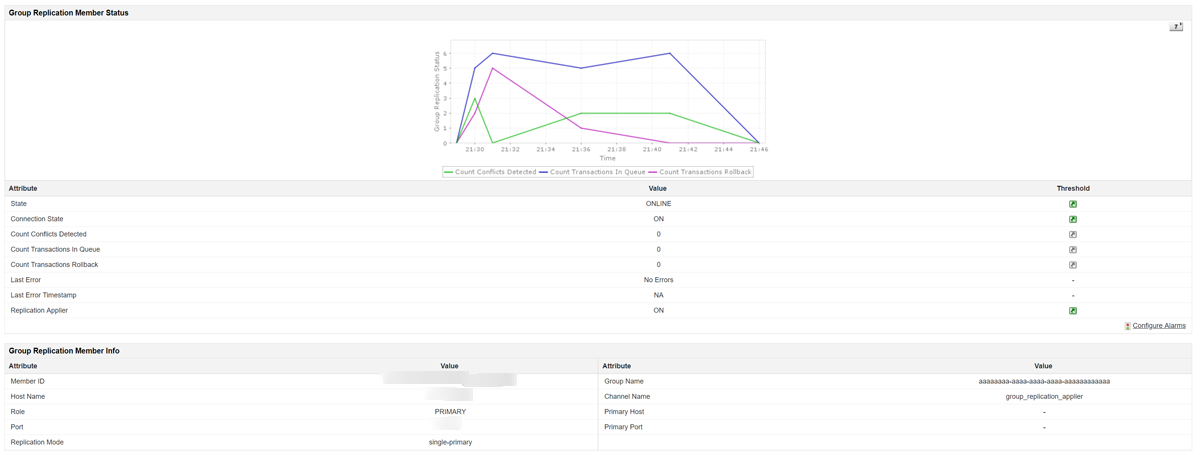Click the Last Error Timestamp attribute
This screenshot has width=1200, height=455.
pos(44,295)
